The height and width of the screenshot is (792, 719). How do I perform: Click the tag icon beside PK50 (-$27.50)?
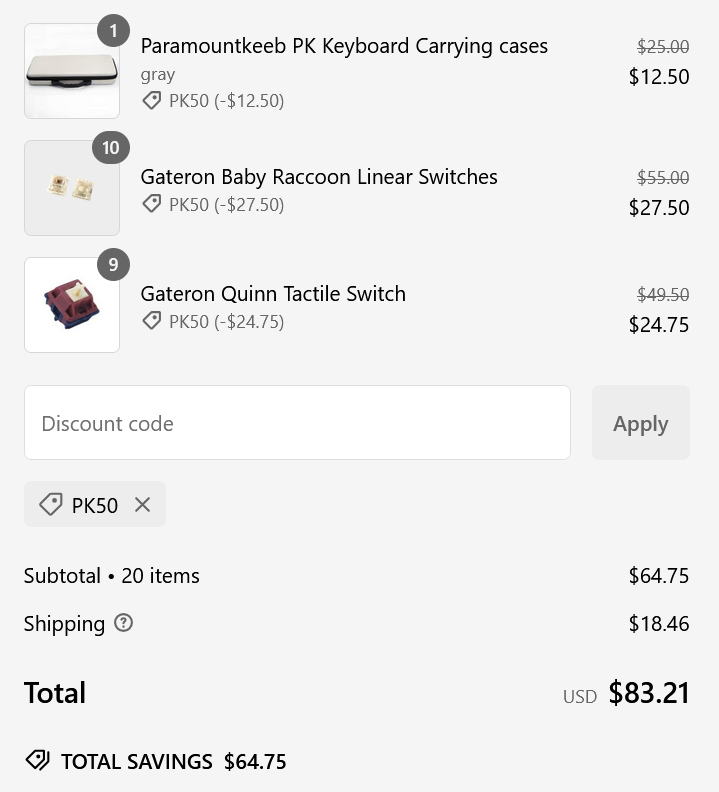point(152,204)
